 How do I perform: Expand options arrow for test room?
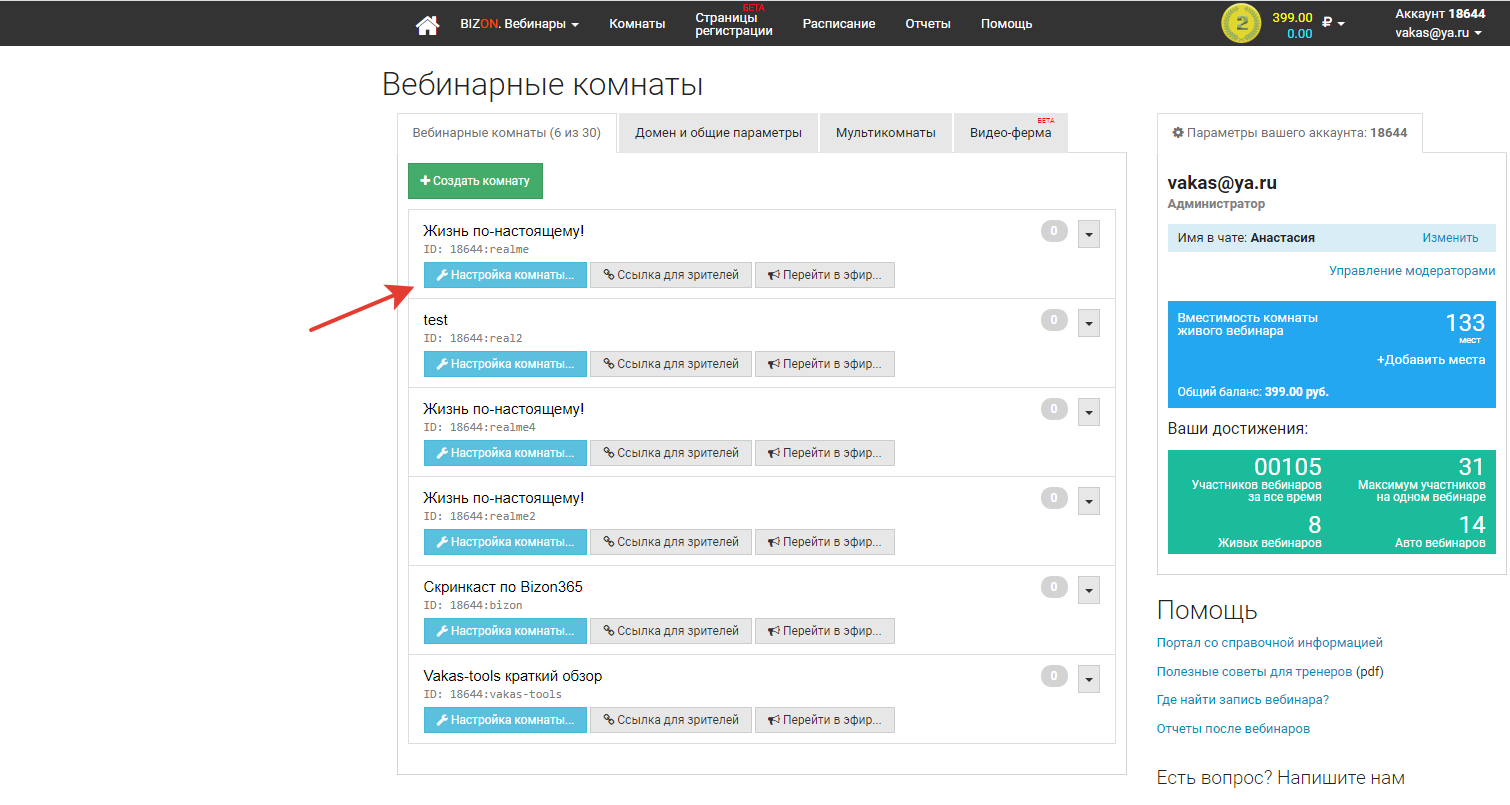click(x=1089, y=323)
